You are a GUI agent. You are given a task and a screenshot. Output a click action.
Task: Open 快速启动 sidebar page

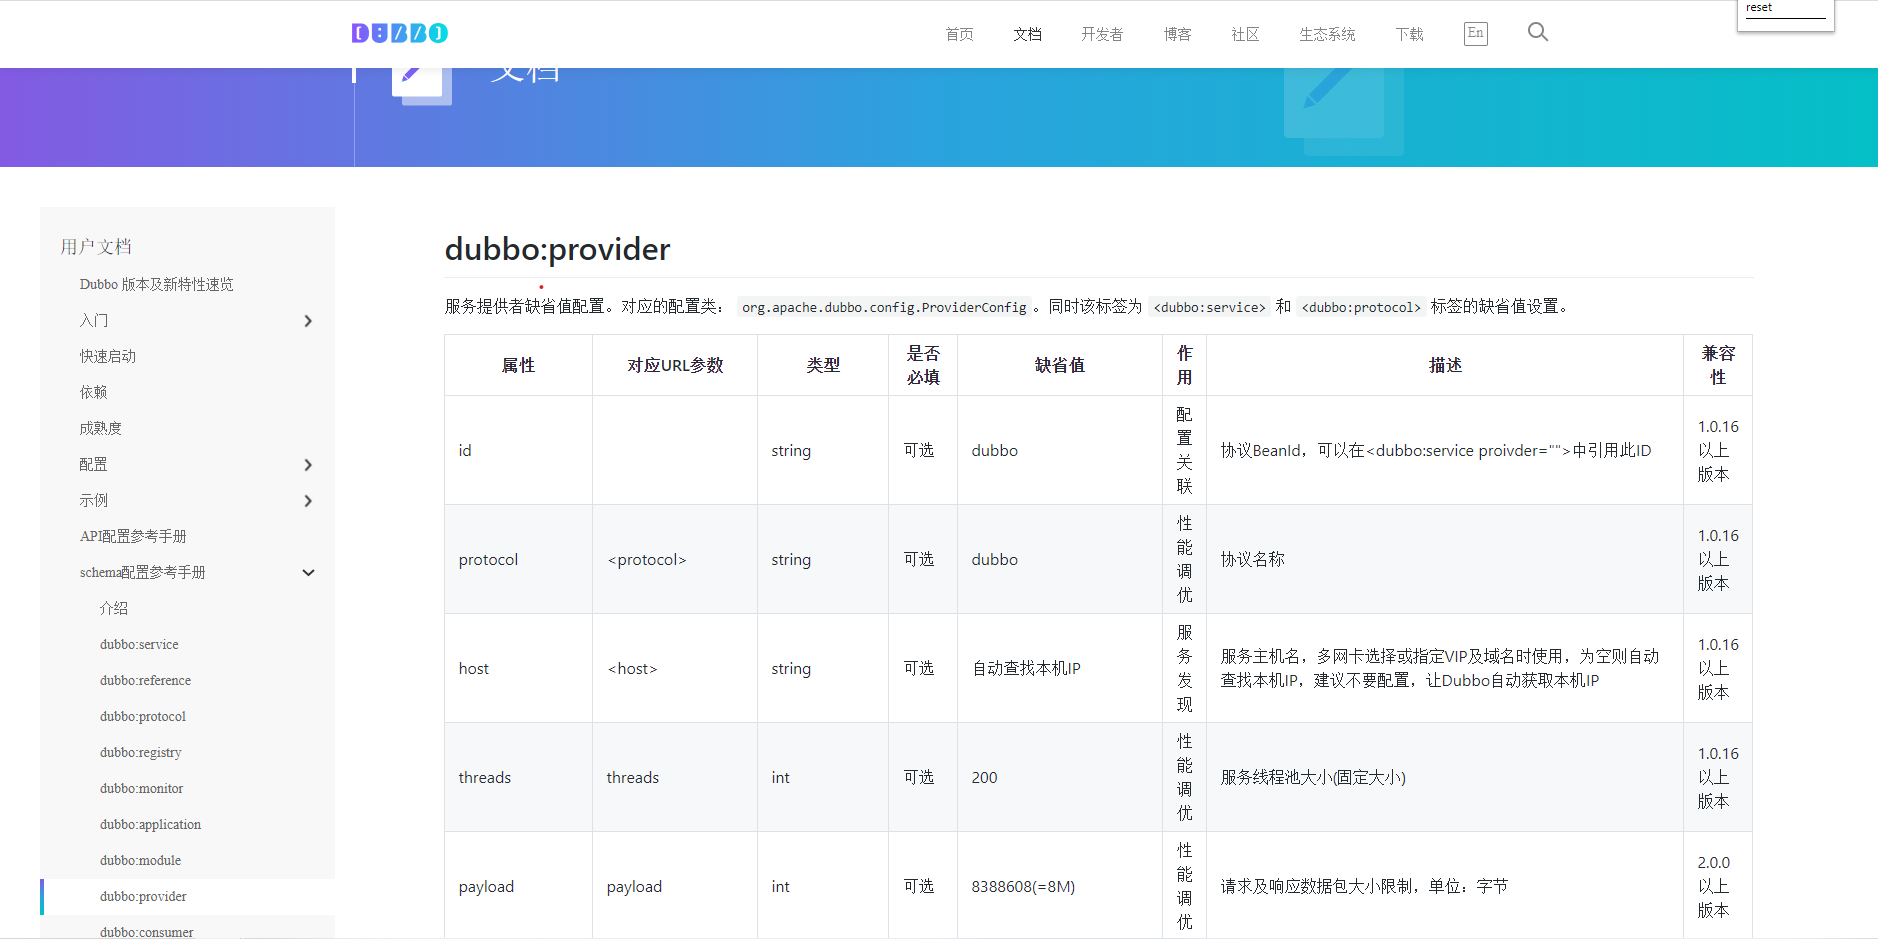108,357
